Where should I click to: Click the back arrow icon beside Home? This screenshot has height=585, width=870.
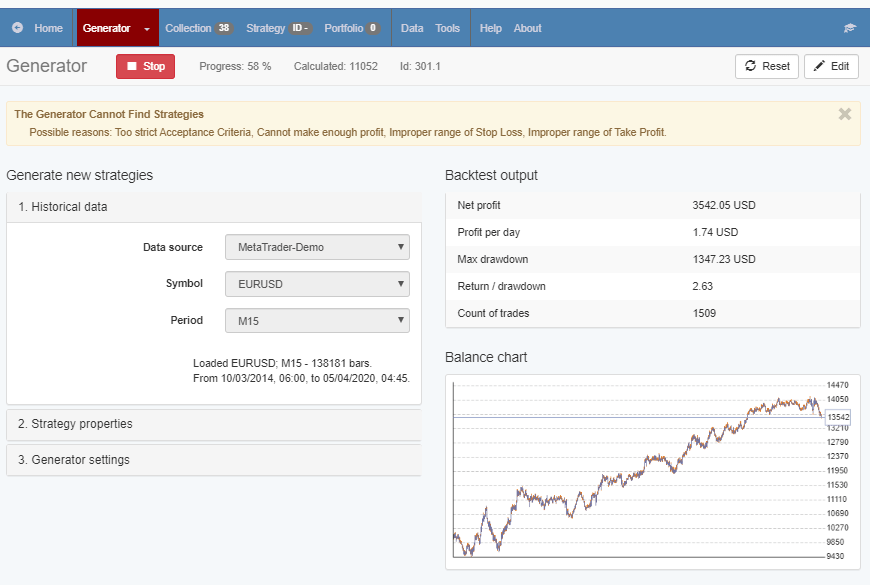18,28
